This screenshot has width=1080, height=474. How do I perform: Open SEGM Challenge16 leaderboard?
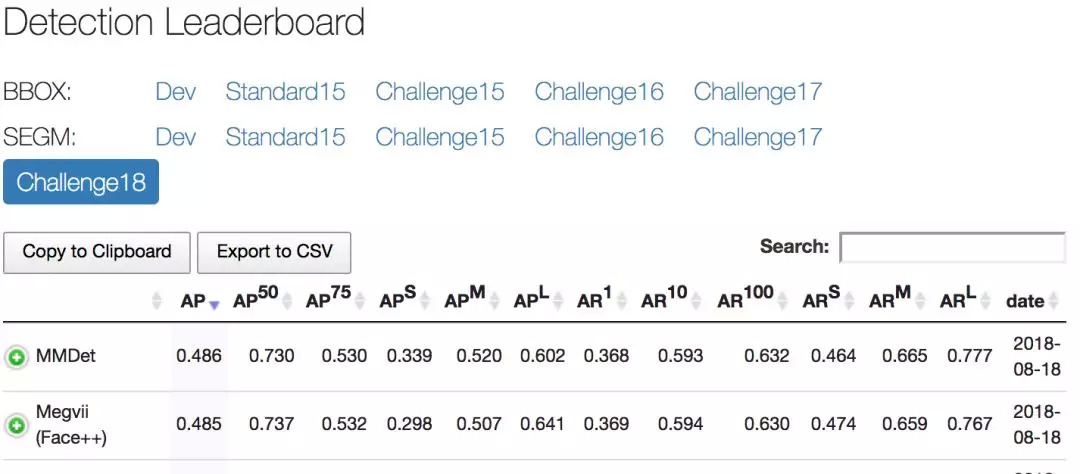point(598,137)
